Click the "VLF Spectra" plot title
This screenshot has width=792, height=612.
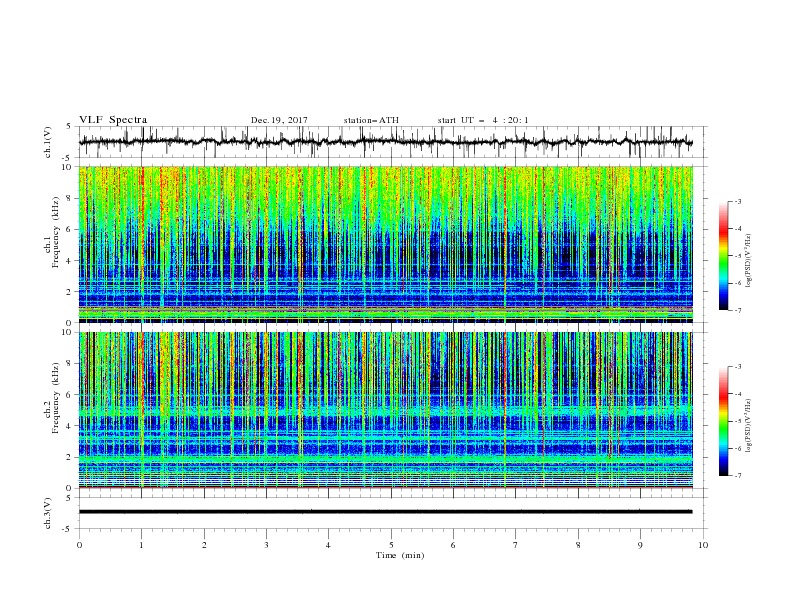pos(113,120)
